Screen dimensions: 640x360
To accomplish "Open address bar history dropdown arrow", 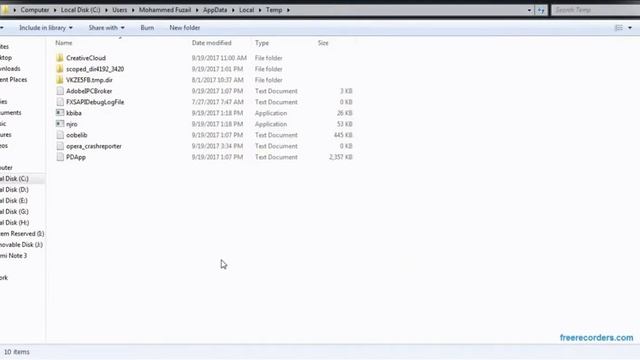I will click(529, 10).
